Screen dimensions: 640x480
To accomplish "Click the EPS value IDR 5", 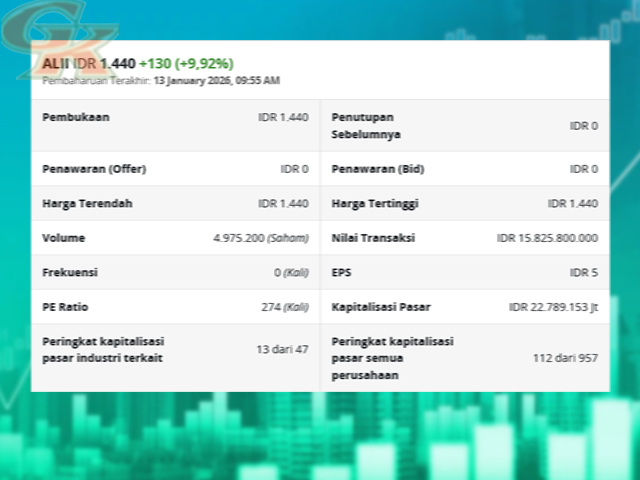I will (583, 272).
